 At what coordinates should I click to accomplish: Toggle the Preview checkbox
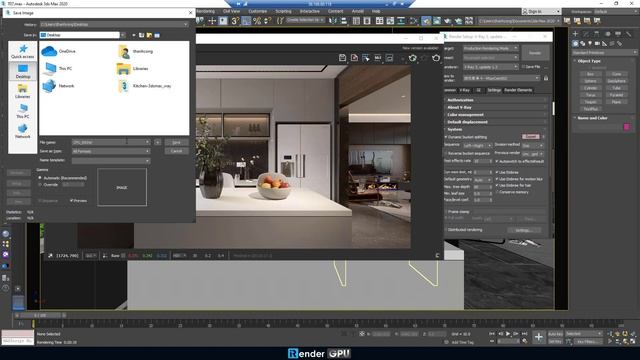point(78,201)
